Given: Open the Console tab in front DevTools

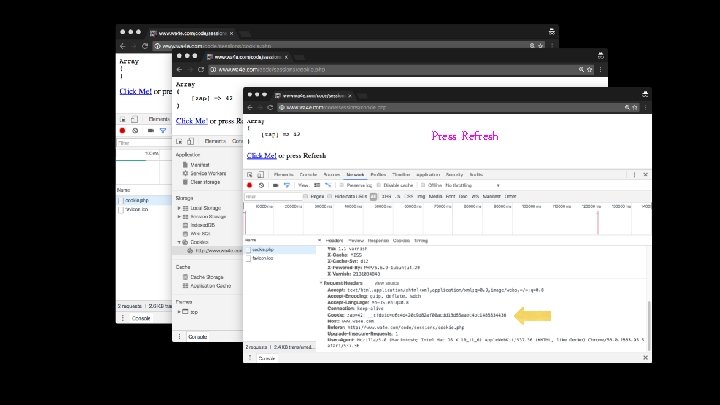Looking at the screenshot, I should (308, 175).
